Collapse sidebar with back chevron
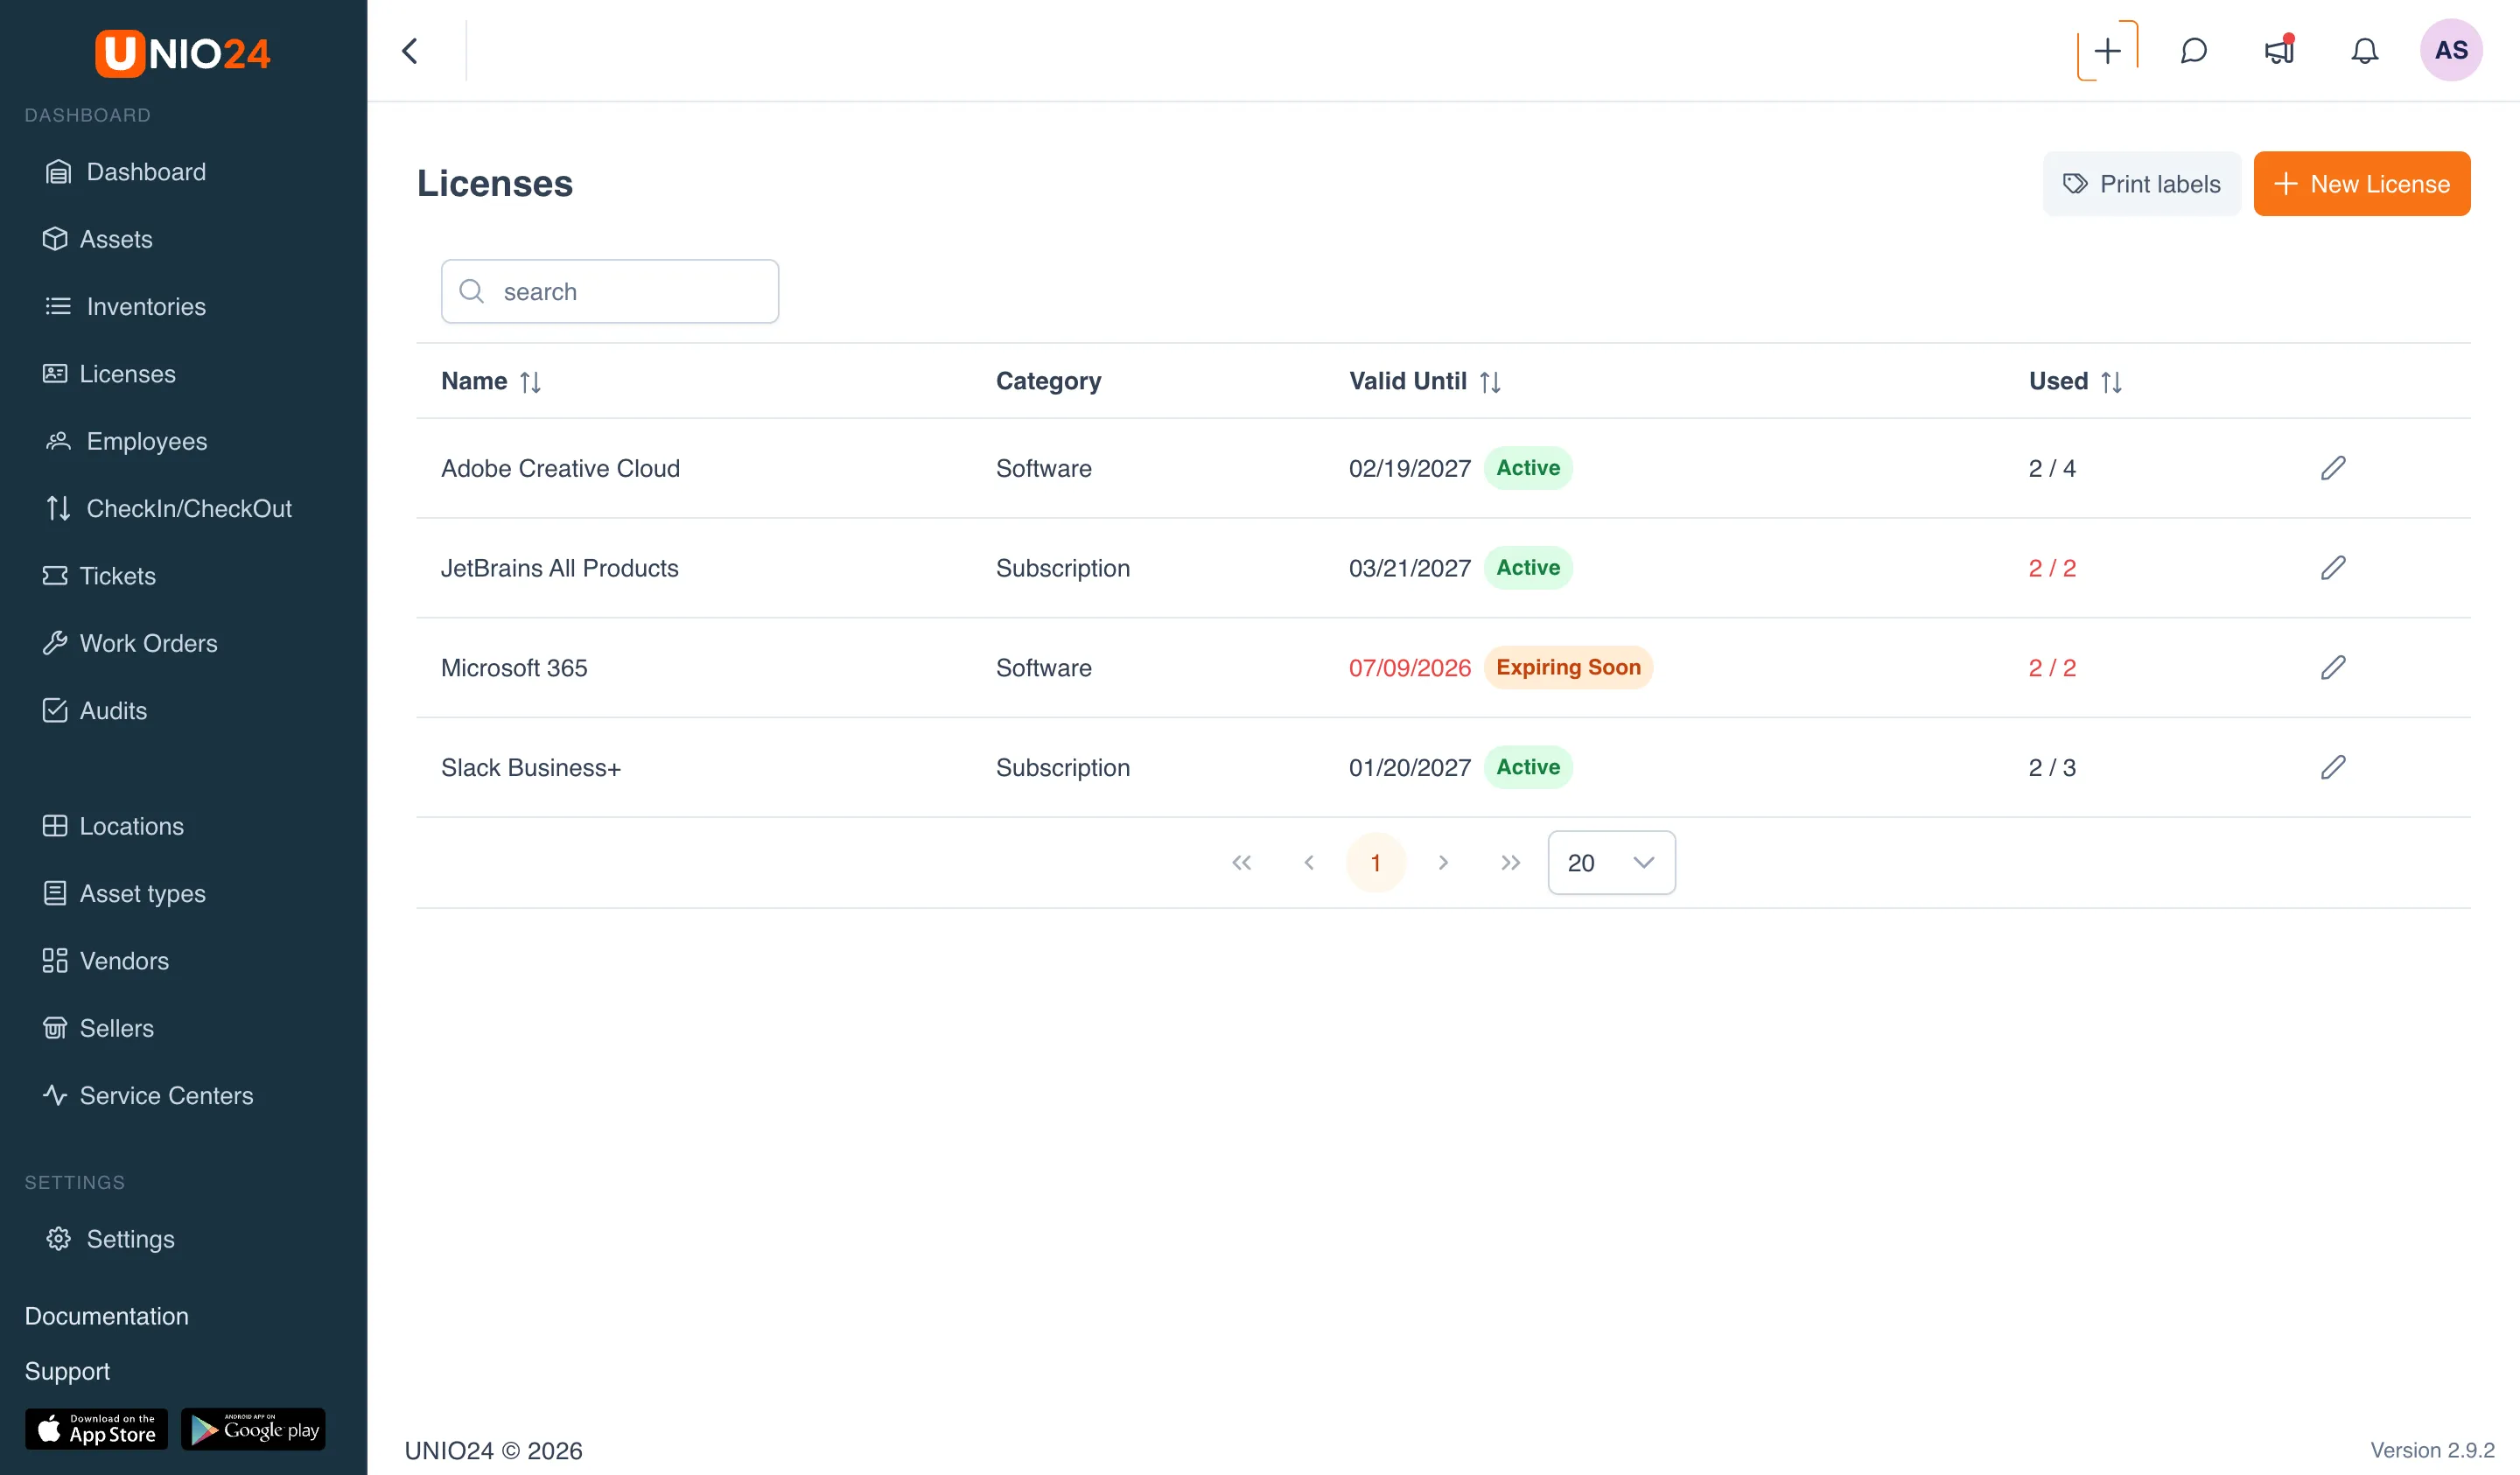This screenshot has height=1475, width=2520. pyautogui.click(x=410, y=51)
